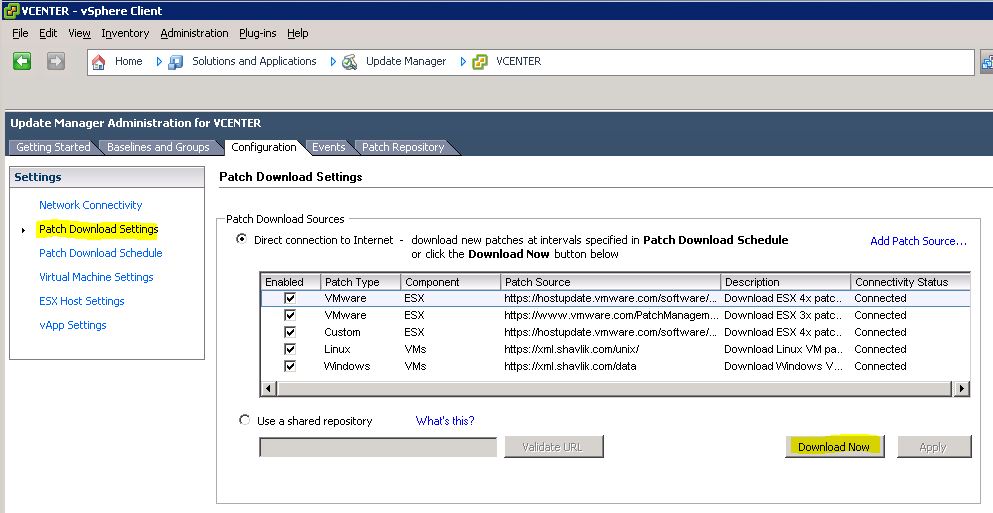Screen dimensions: 993x513
Task: Click the What's this? link
Action: pyautogui.click(x=445, y=421)
